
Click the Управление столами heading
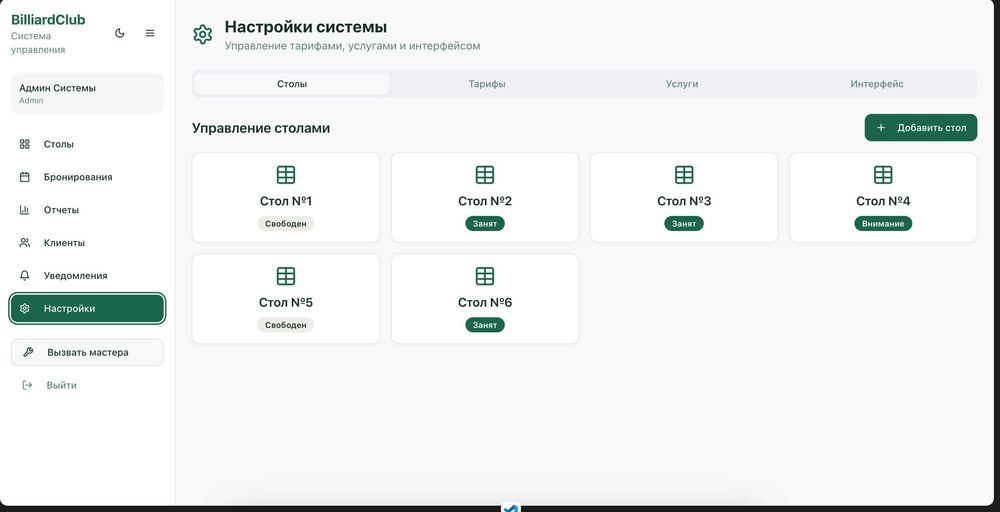(x=261, y=128)
